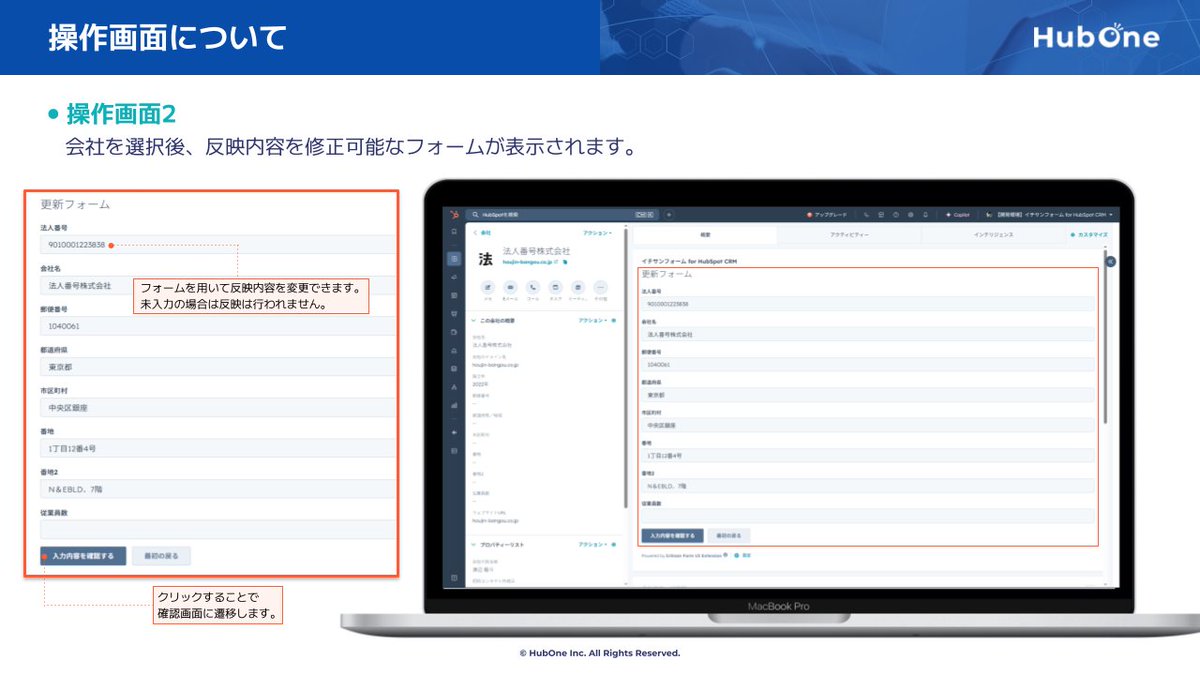Collapse the この会社の概要 section chevron
The width and height of the screenshot is (1200, 675).
[x=473, y=320]
